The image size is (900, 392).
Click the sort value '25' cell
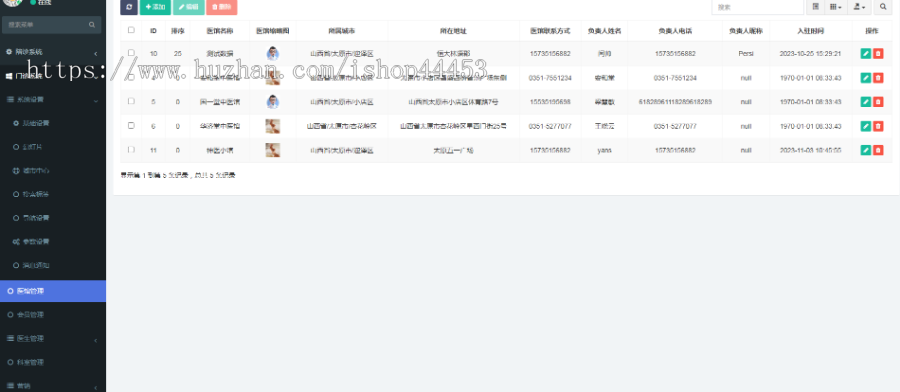177,53
